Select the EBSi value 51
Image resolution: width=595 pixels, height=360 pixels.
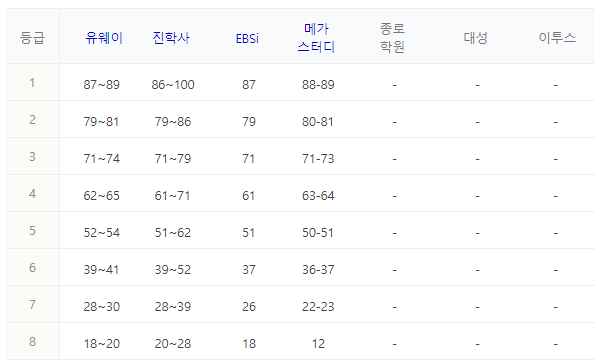(x=249, y=233)
